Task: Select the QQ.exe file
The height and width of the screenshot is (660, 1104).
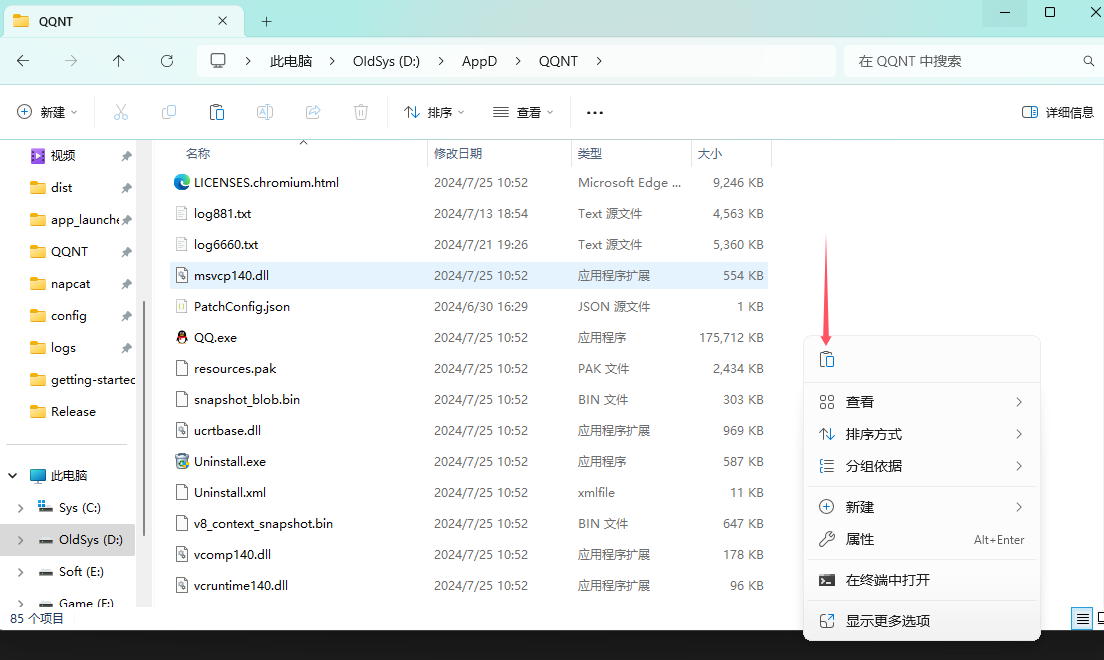Action: coord(215,338)
